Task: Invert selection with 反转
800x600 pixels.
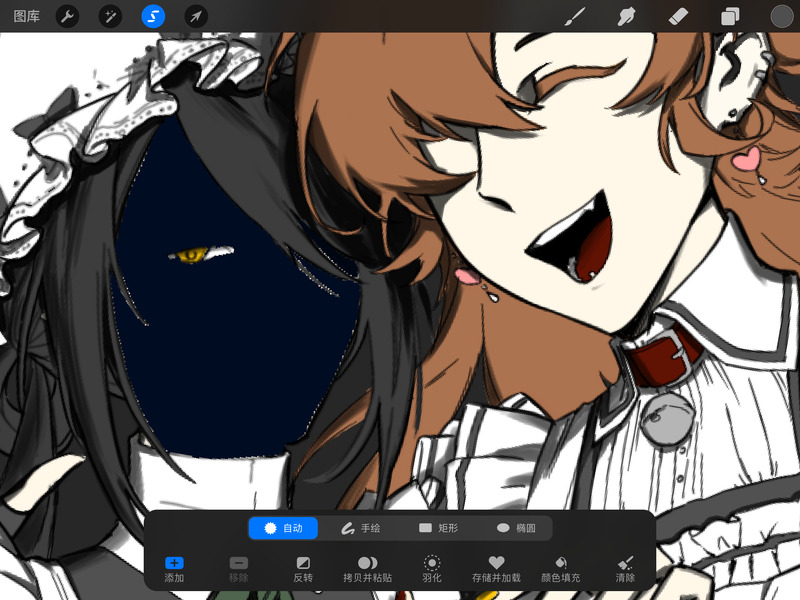Action: click(x=303, y=569)
